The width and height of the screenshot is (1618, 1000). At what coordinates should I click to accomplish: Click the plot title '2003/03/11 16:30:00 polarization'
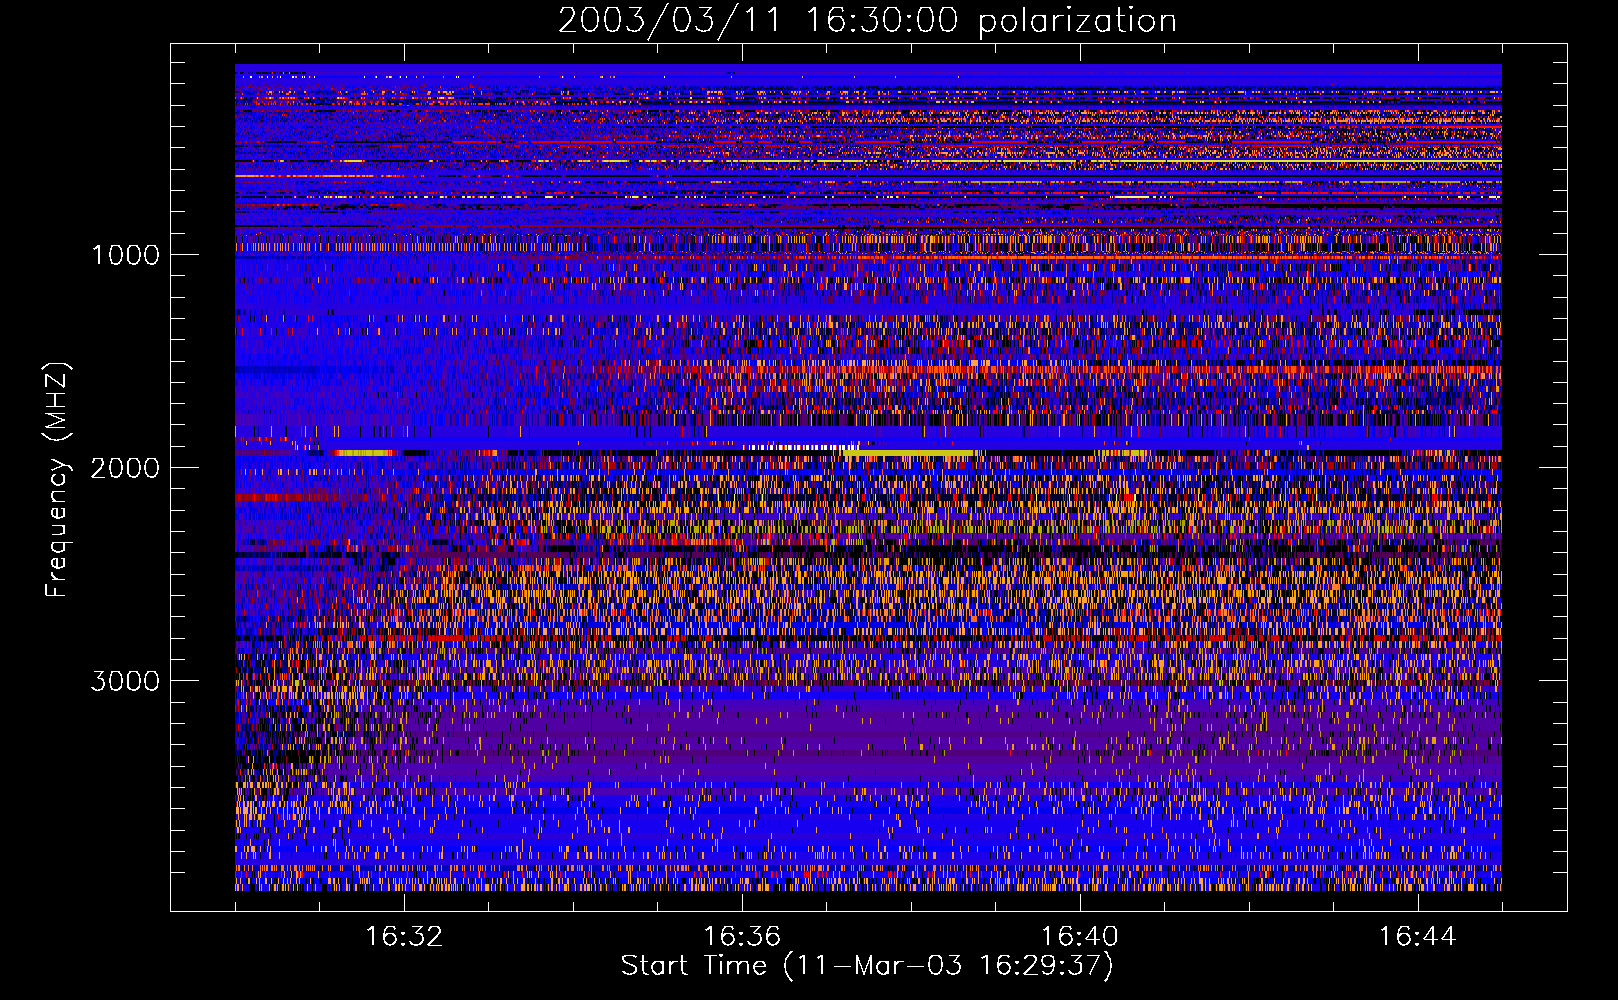click(x=867, y=21)
